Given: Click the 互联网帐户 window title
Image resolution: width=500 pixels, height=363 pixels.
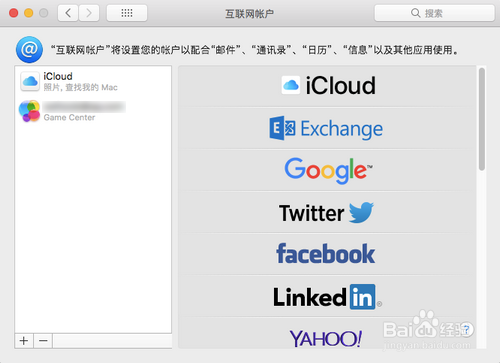Looking at the screenshot, I should click(x=249, y=14).
